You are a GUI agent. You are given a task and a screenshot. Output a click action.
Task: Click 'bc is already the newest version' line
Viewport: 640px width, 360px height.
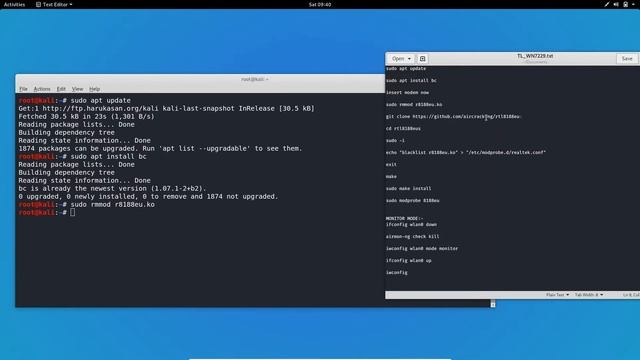click(112, 189)
